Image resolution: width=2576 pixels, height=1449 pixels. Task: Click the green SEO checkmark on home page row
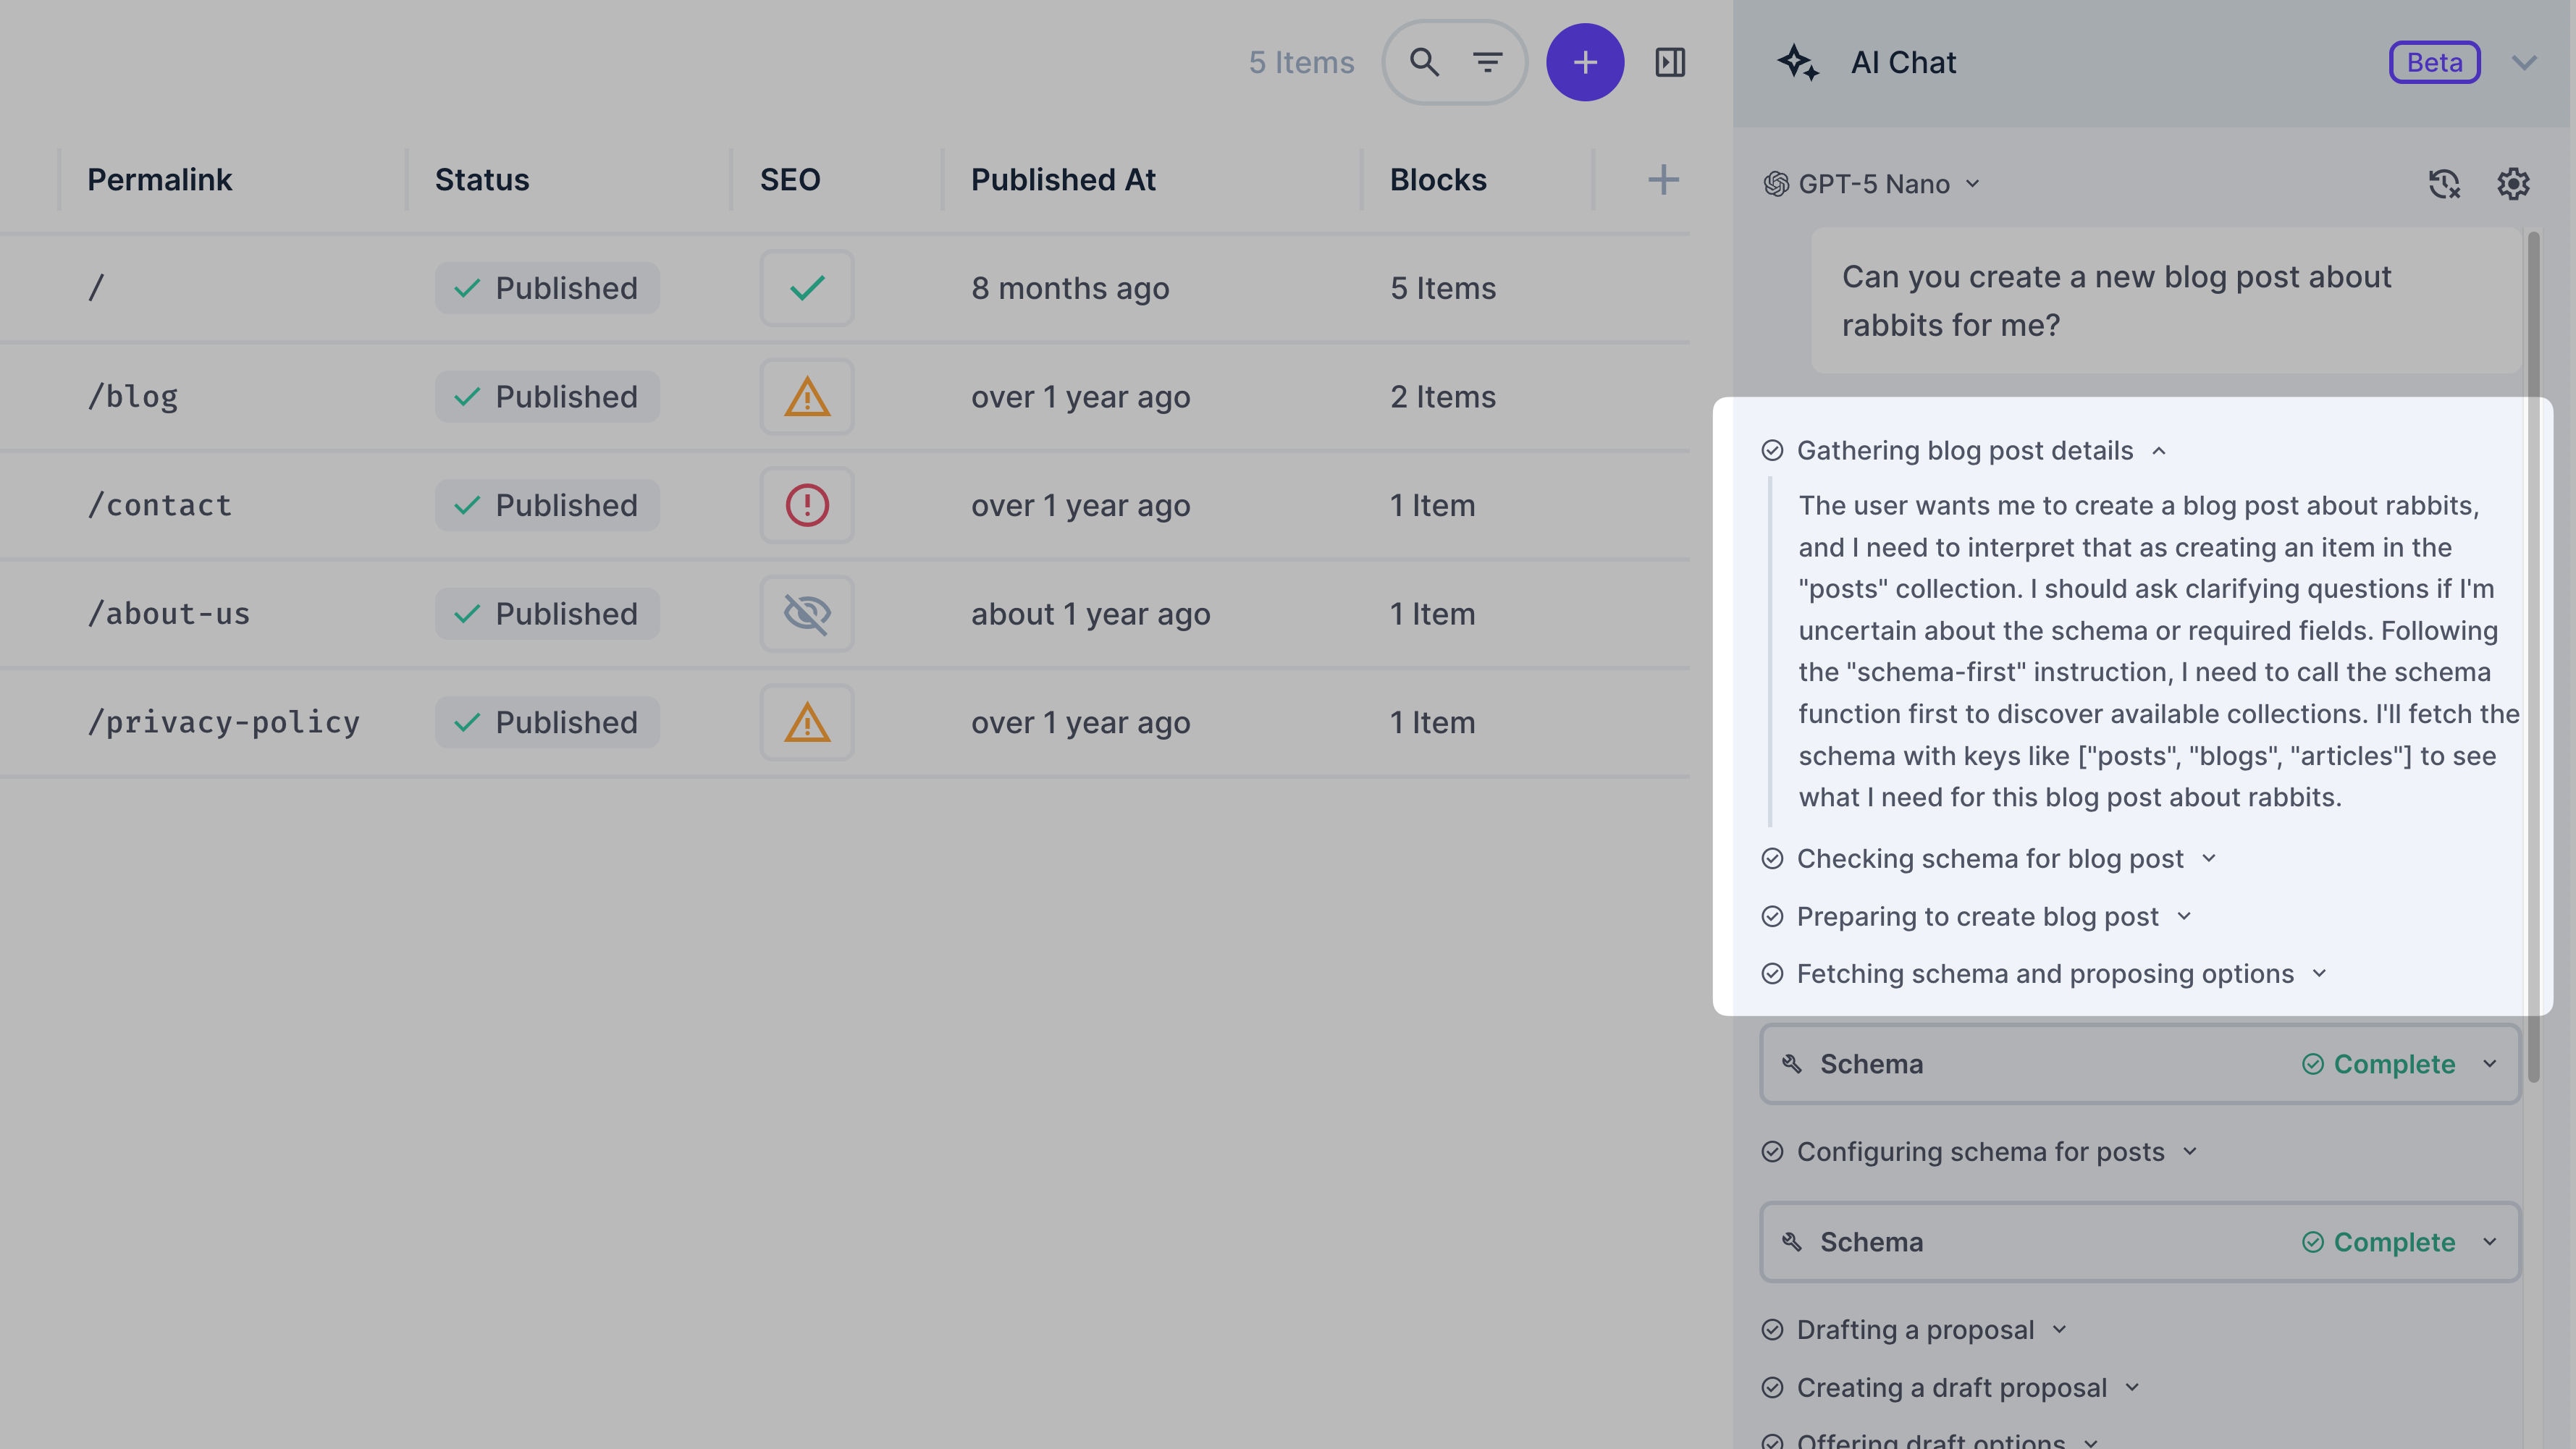(x=806, y=288)
